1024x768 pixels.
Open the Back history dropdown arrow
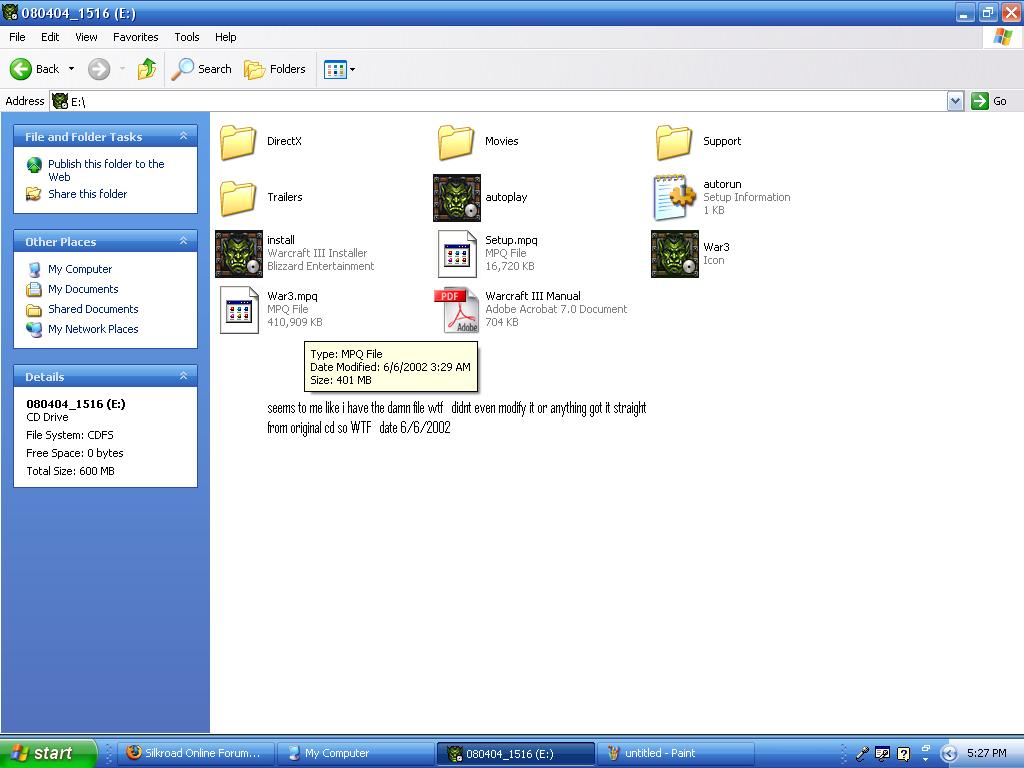71,69
